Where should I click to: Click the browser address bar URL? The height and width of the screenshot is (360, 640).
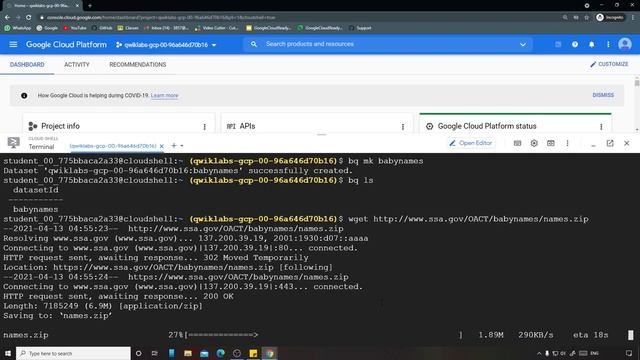coord(161,18)
